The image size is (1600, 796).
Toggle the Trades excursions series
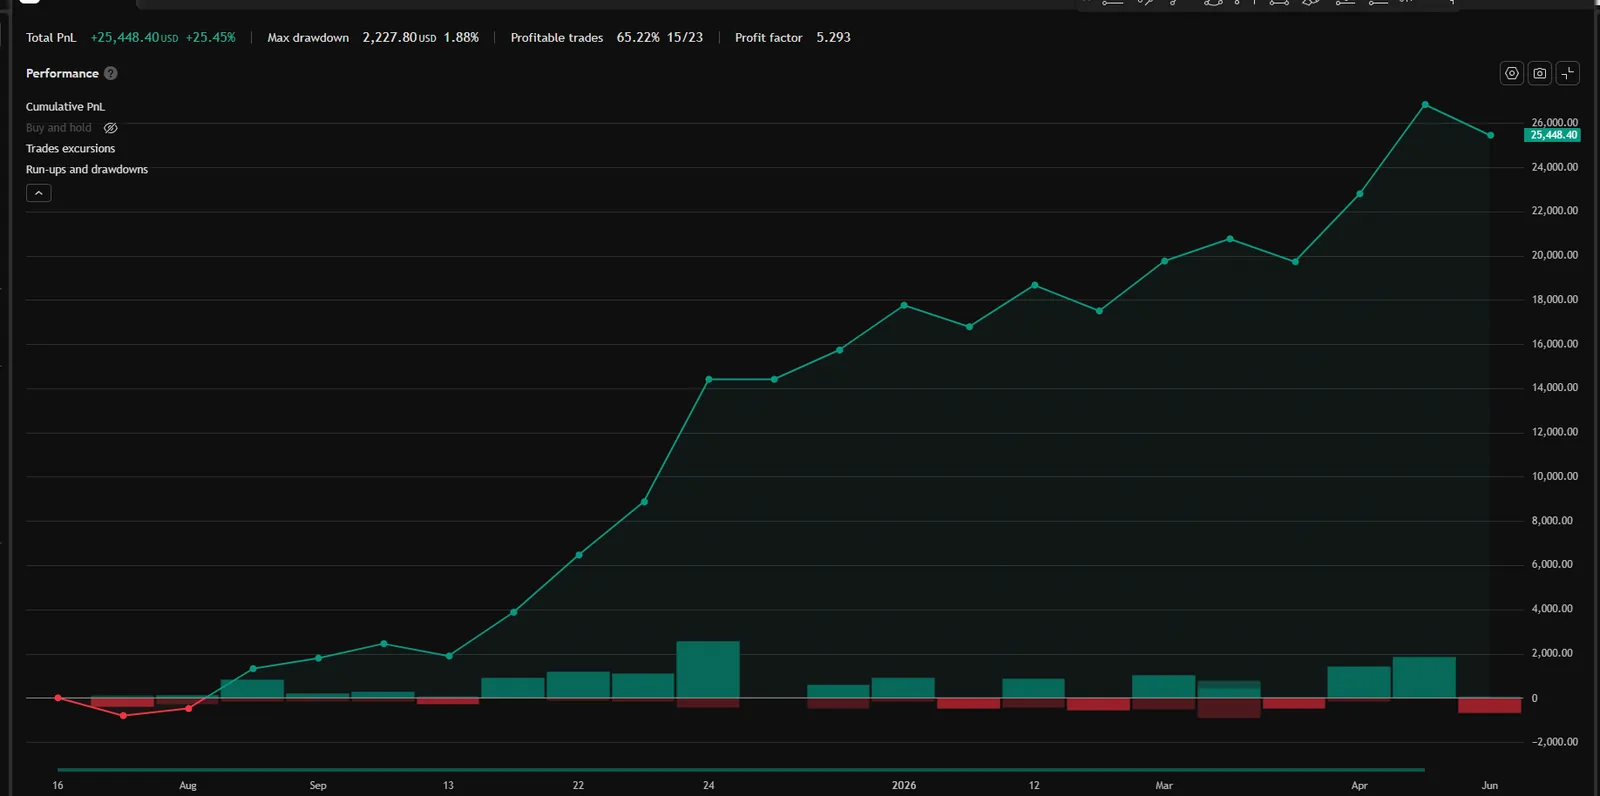coord(70,149)
